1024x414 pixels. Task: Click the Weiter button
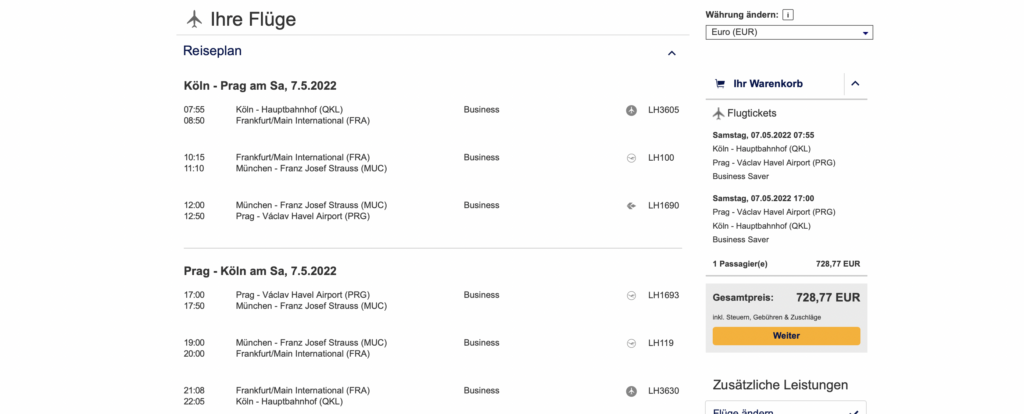[x=786, y=336]
